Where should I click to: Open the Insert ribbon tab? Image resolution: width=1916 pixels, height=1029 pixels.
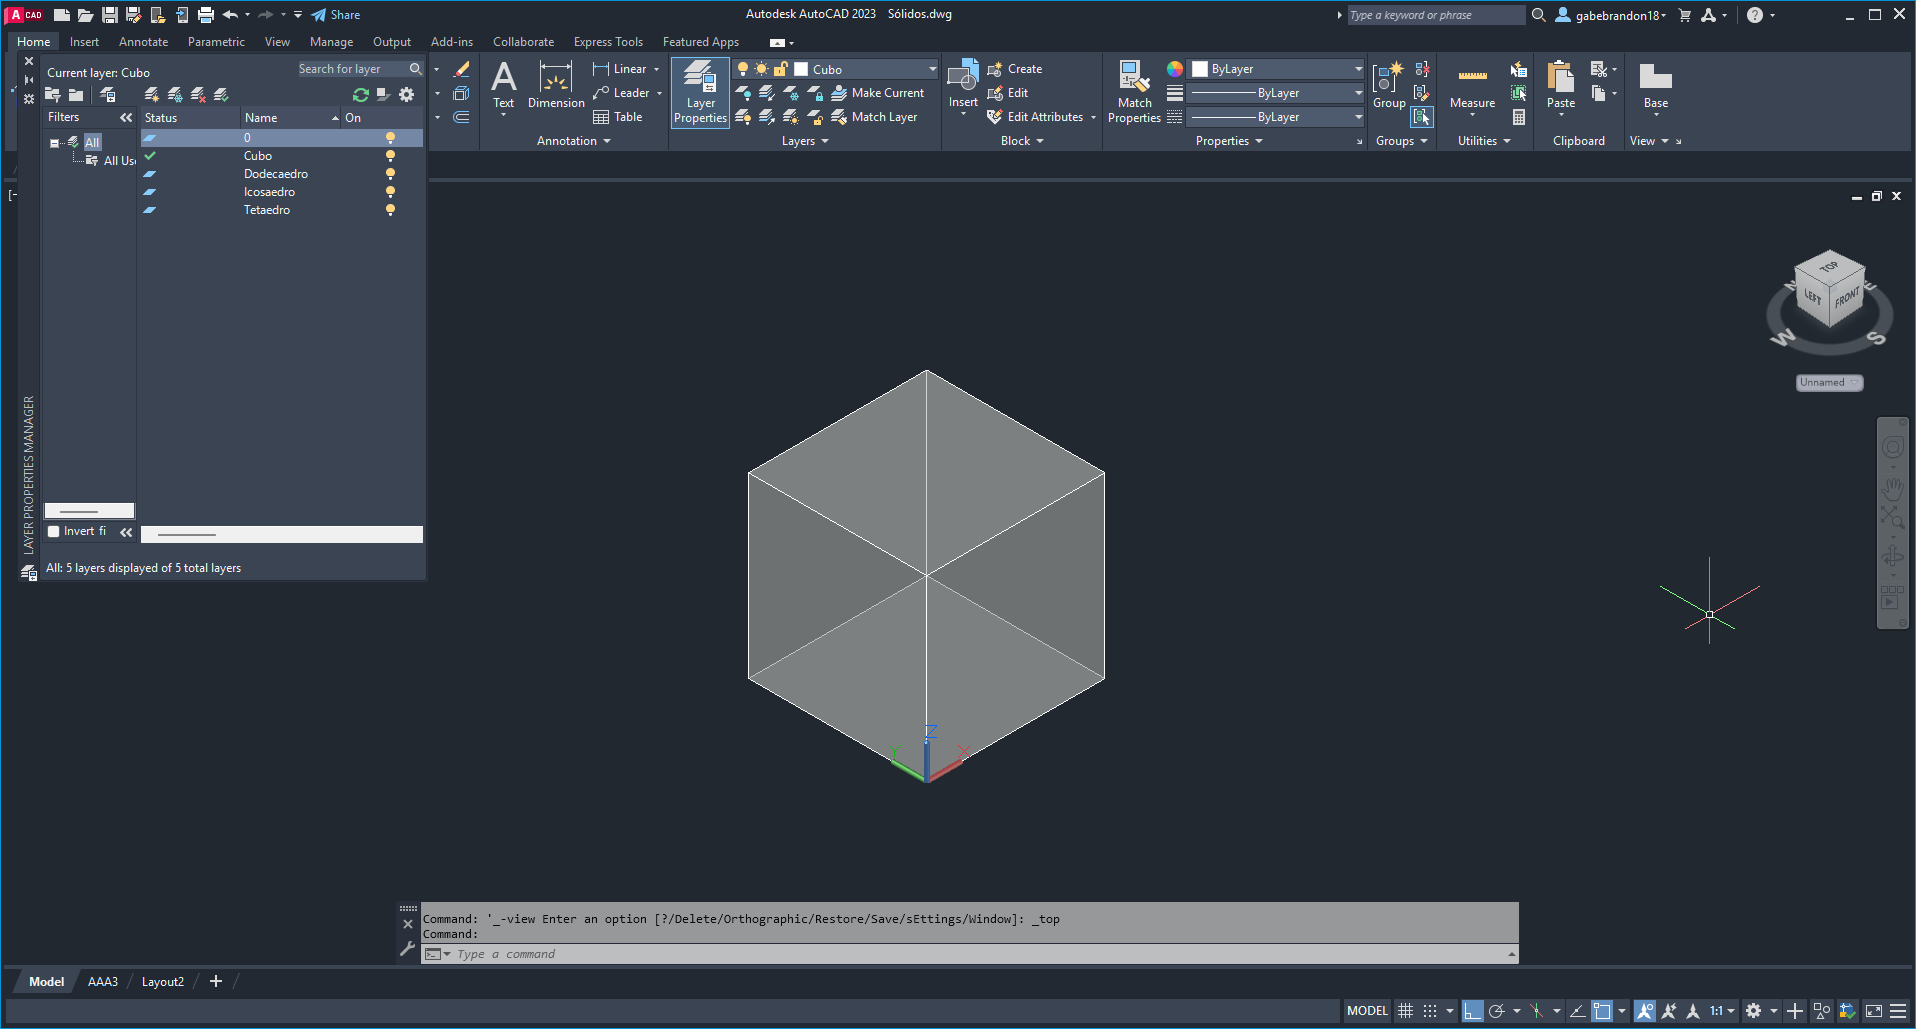[84, 42]
